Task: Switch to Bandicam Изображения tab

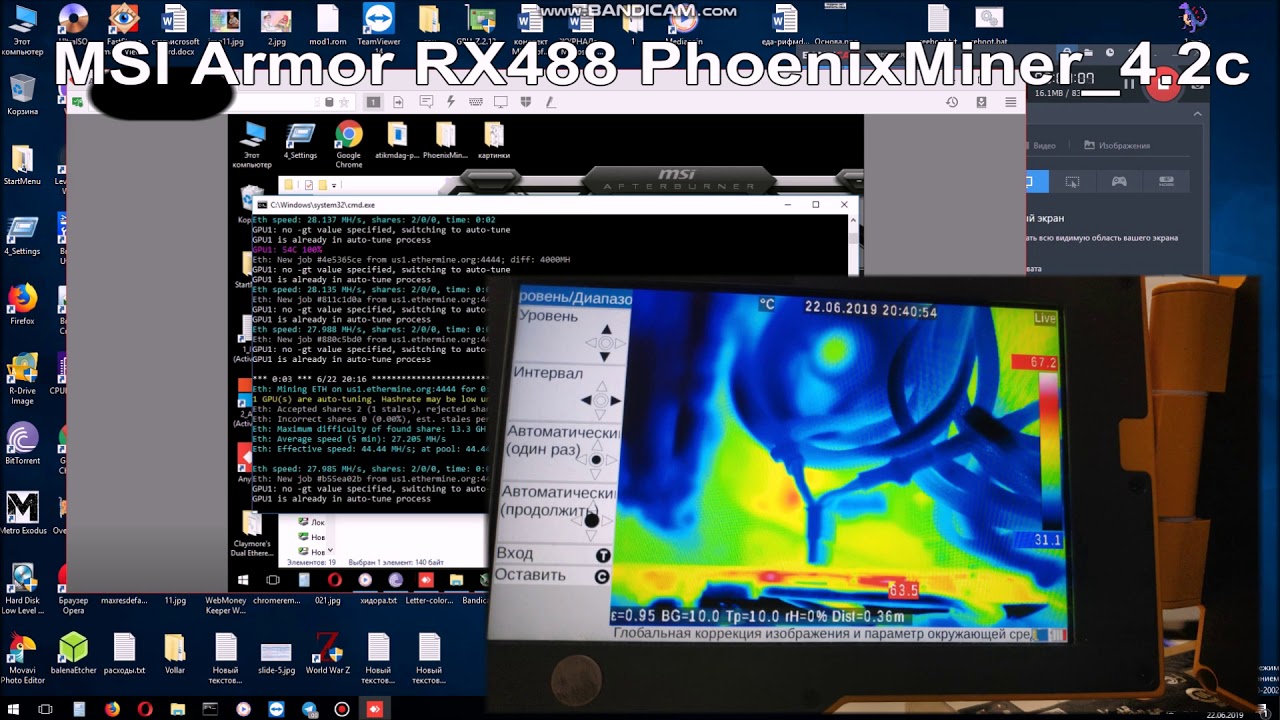Action: click(x=1116, y=145)
